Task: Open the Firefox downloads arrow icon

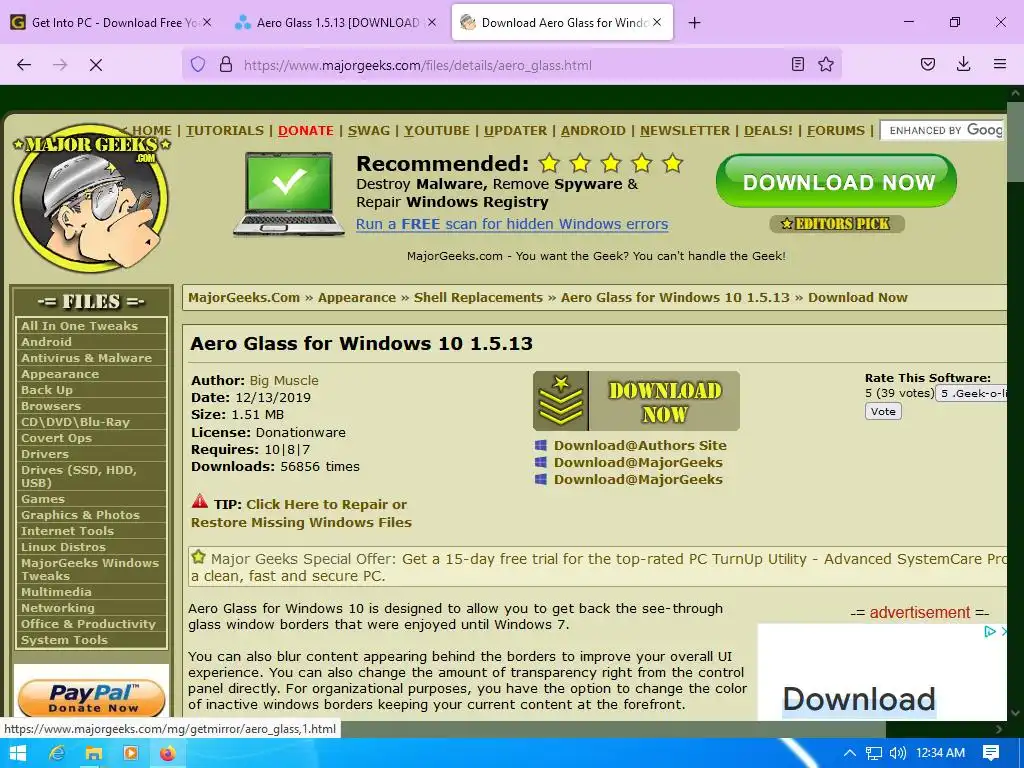Action: coord(963,64)
